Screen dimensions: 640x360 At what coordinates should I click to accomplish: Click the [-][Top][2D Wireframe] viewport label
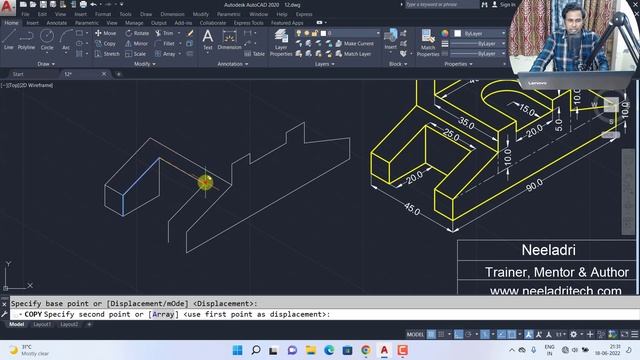(27, 85)
